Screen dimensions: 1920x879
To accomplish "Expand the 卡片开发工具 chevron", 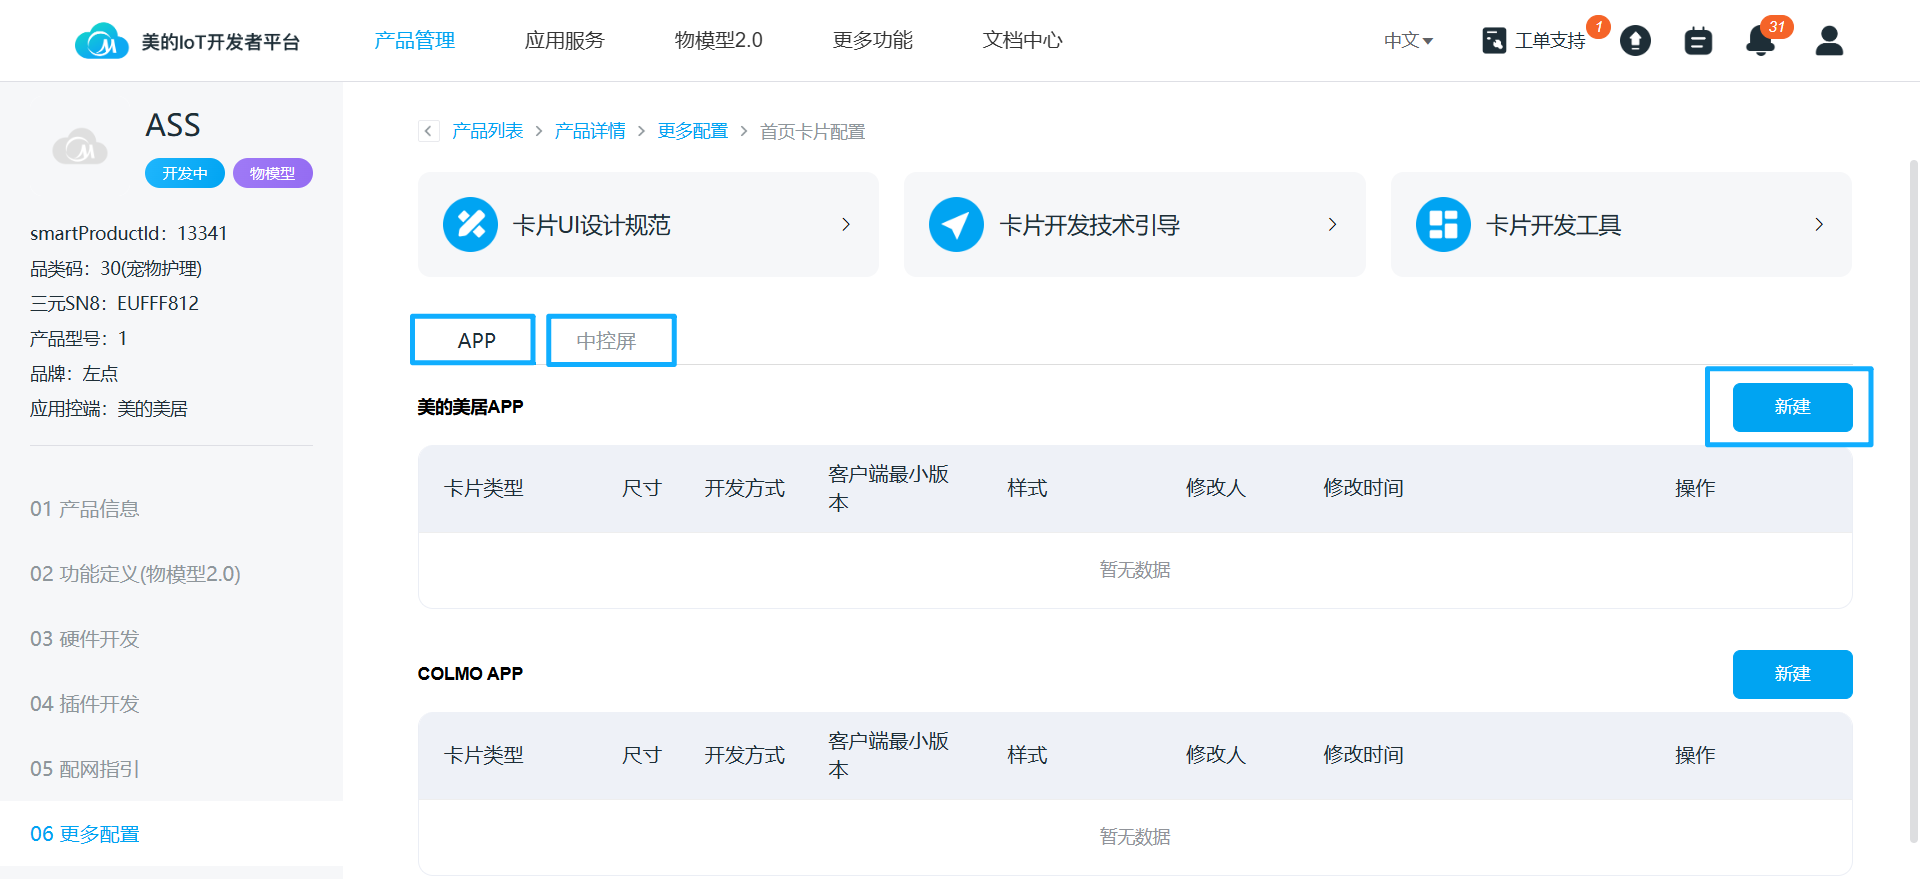I will coord(1819,225).
